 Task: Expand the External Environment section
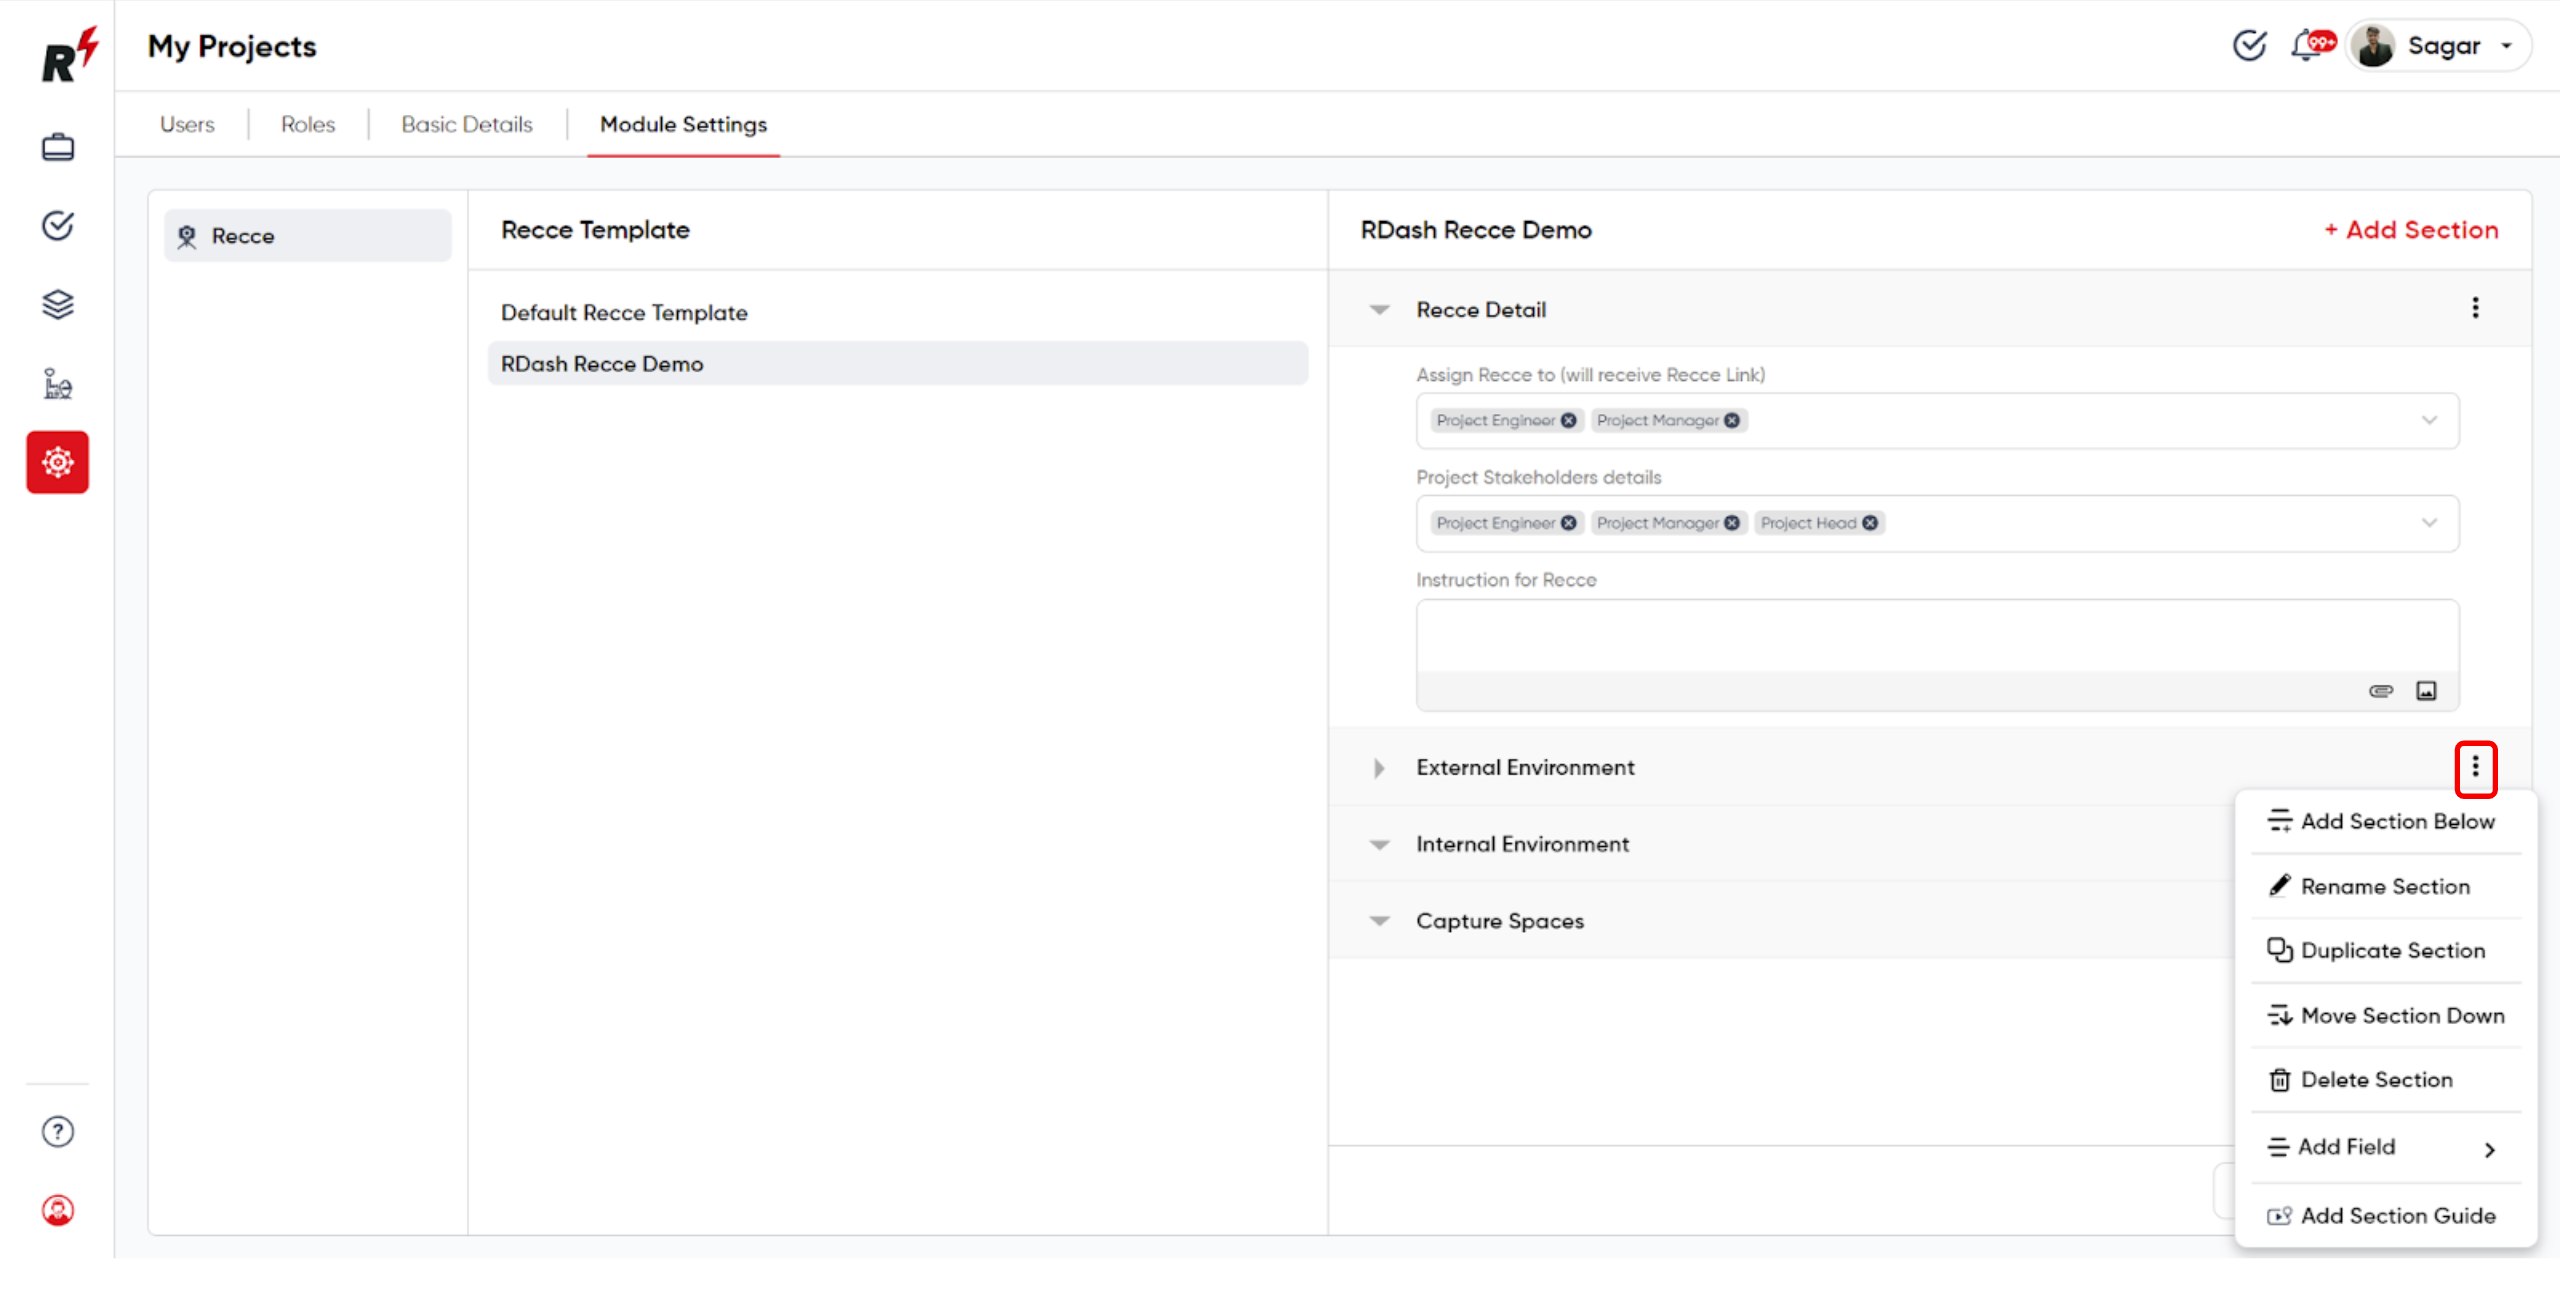pos(1378,767)
